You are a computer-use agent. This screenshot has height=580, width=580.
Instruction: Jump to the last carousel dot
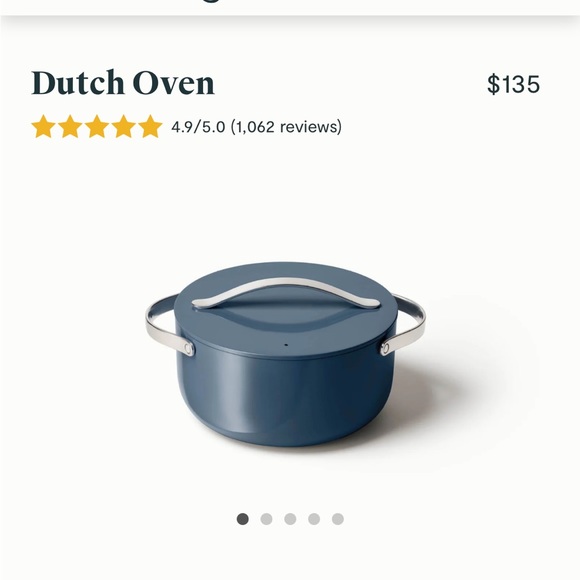tap(338, 519)
